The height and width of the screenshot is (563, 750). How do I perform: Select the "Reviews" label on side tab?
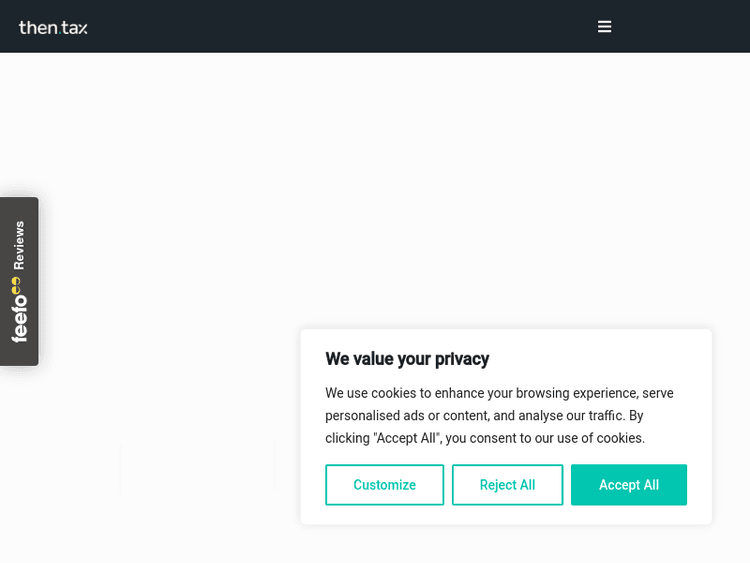pos(19,245)
